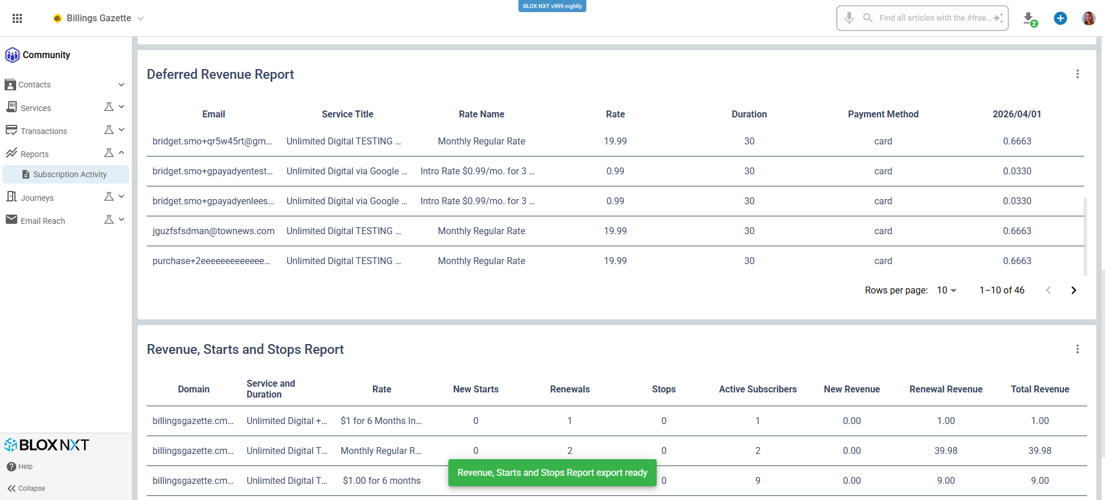The height and width of the screenshot is (500, 1105).
Task: Click the Reports chevron to collapse
Action: point(121,153)
